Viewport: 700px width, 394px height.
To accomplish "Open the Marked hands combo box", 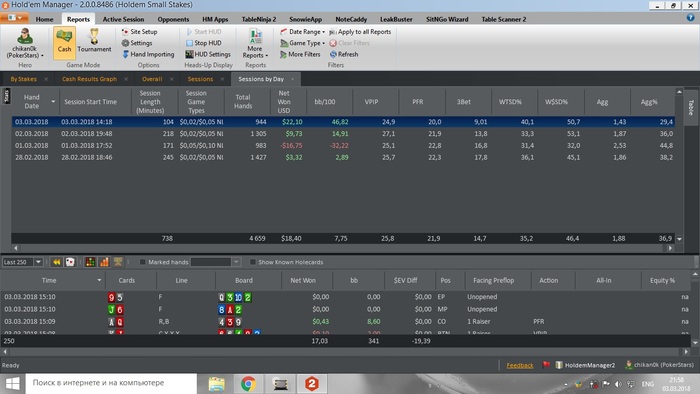I will pyautogui.click(x=216, y=262).
